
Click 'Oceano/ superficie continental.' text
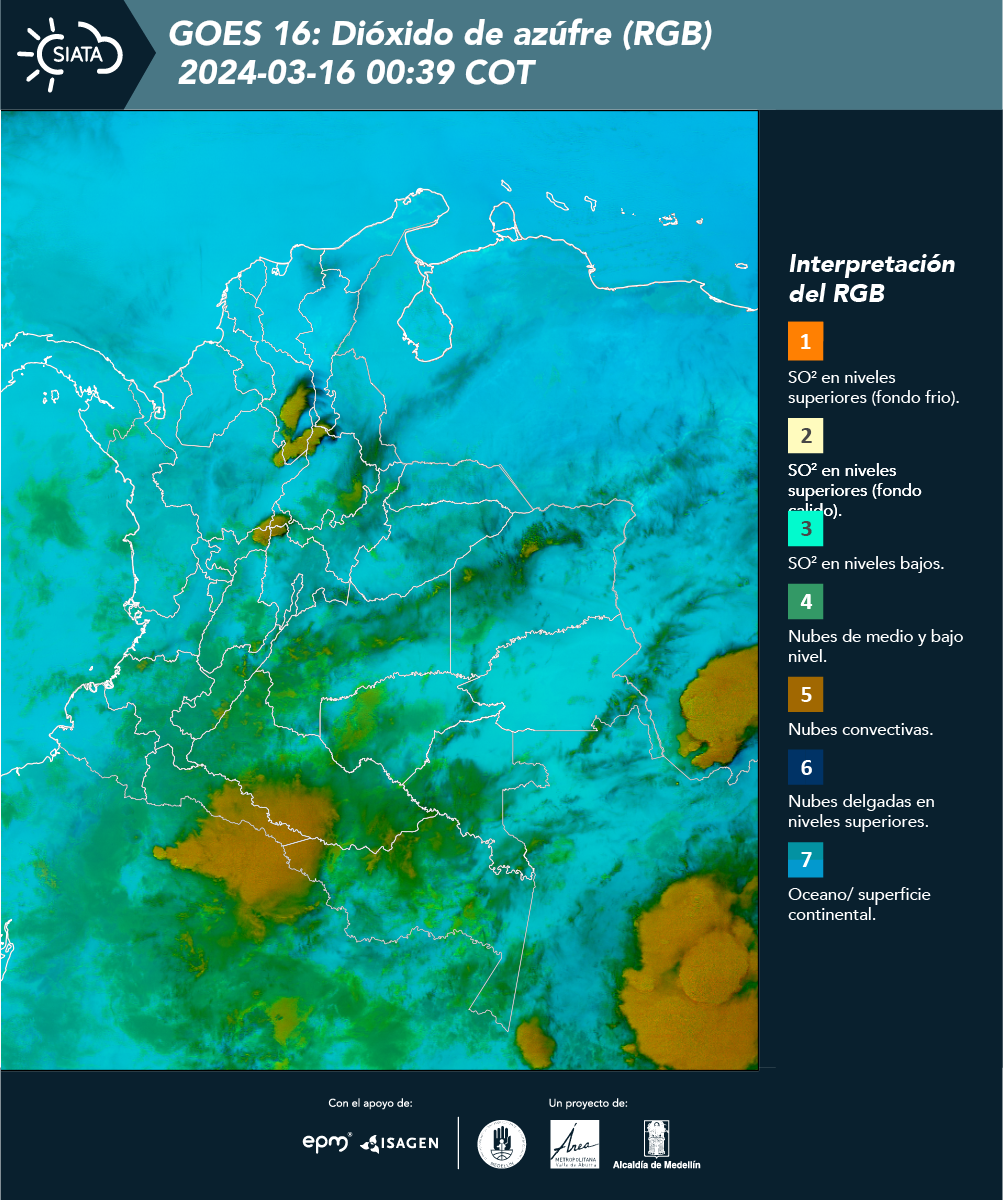point(859,903)
